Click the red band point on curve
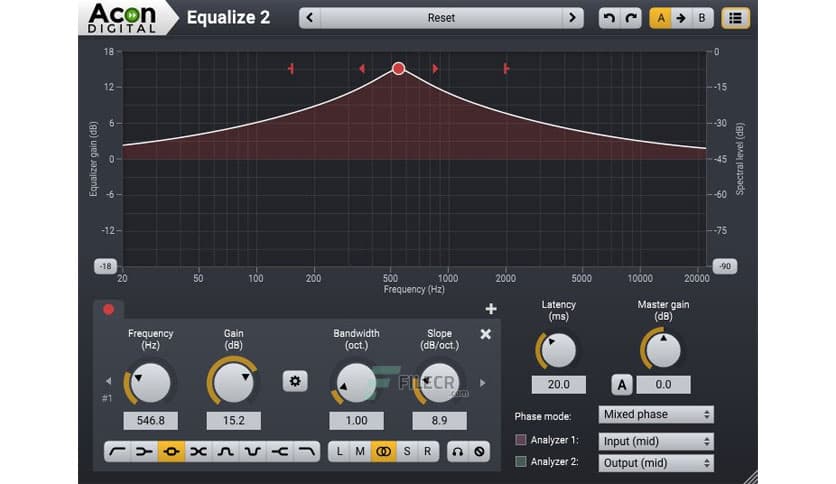This screenshot has height=484, width=836. tap(398, 68)
